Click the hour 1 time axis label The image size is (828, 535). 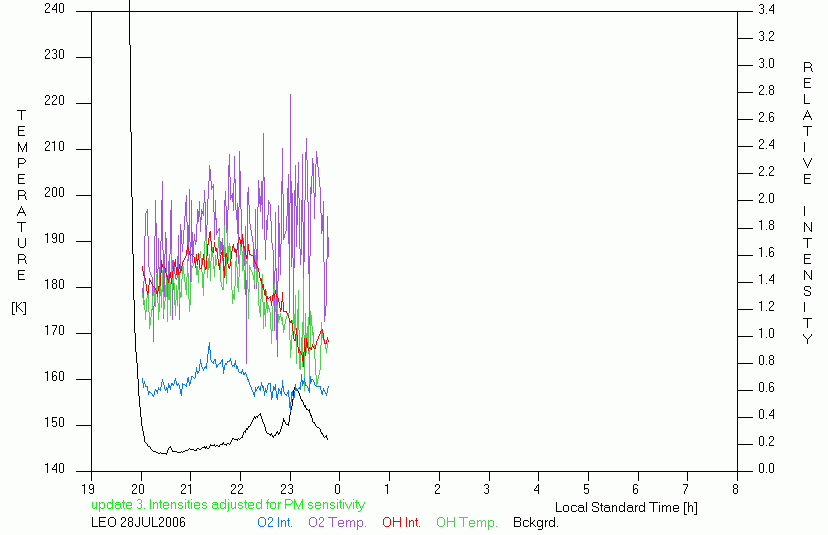tap(387, 489)
